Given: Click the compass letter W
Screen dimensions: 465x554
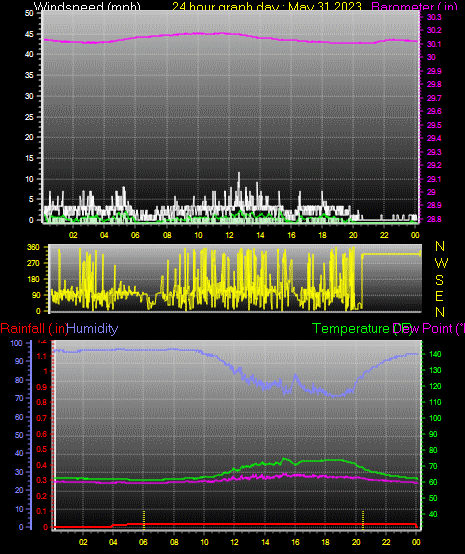Looking at the screenshot, I should pyautogui.click(x=441, y=263).
